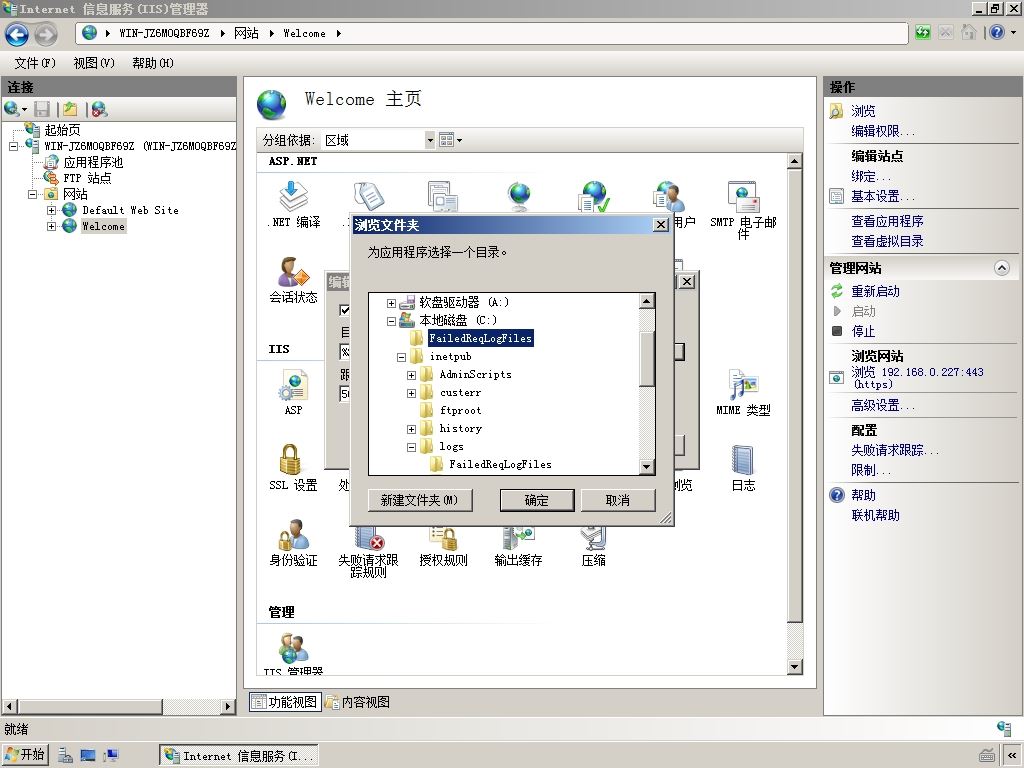Screen dimensions: 1024x768
Task: Open the 文件(F) menu
Action: point(35,63)
